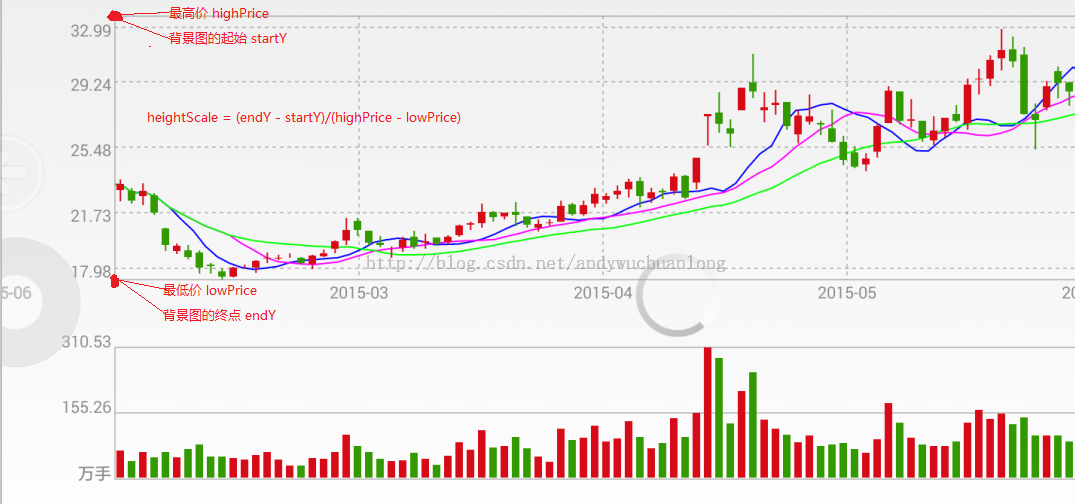Click the 29.24 price axis label

(90, 85)
